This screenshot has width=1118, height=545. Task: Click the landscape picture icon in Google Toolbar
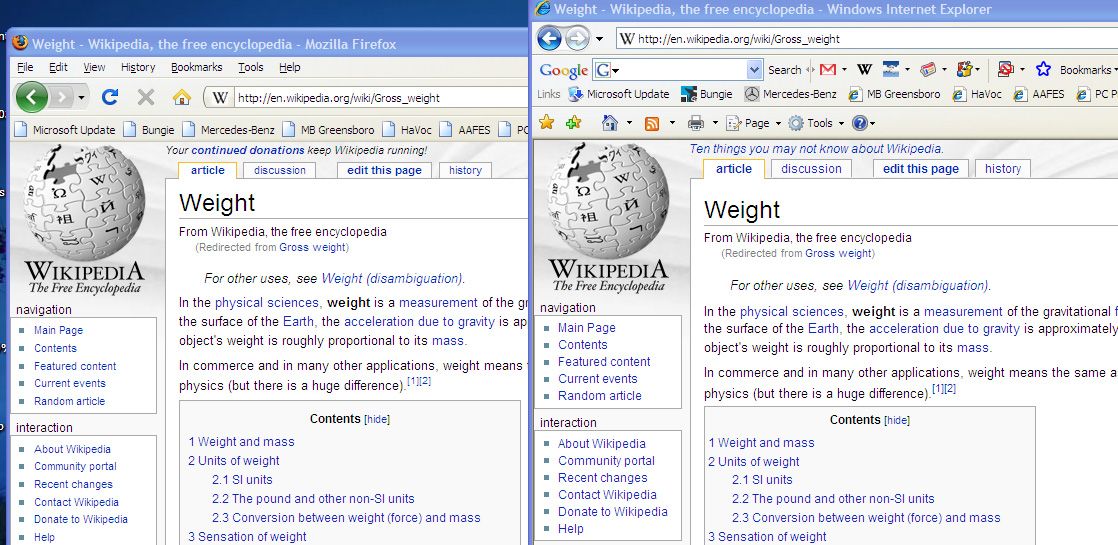(x=891, y=69)
